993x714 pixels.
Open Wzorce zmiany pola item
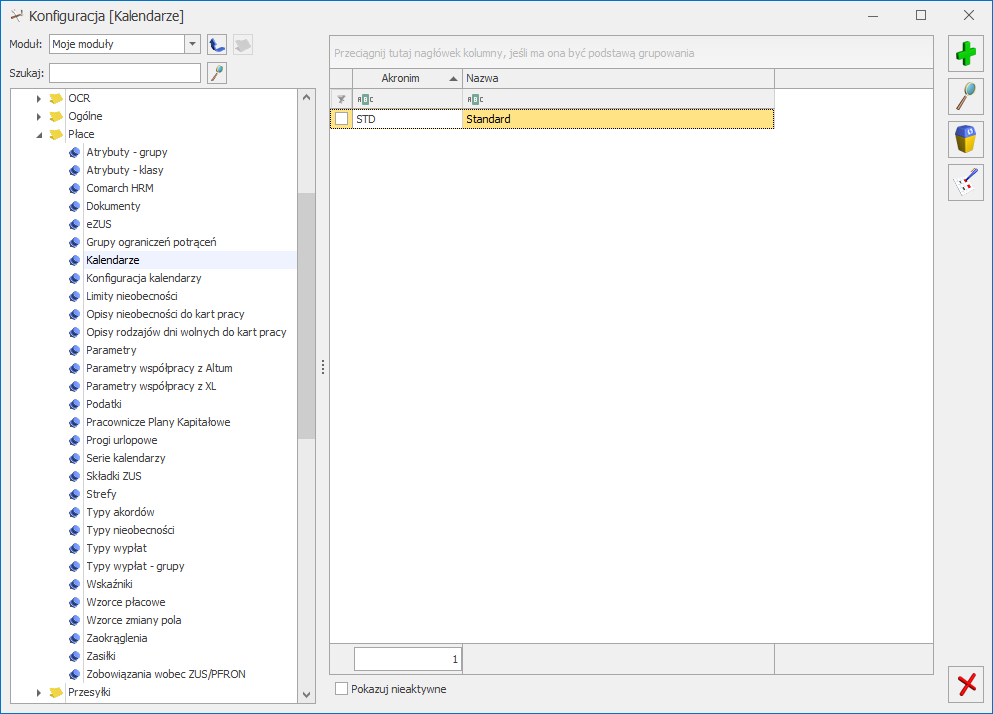coord(134,620)
